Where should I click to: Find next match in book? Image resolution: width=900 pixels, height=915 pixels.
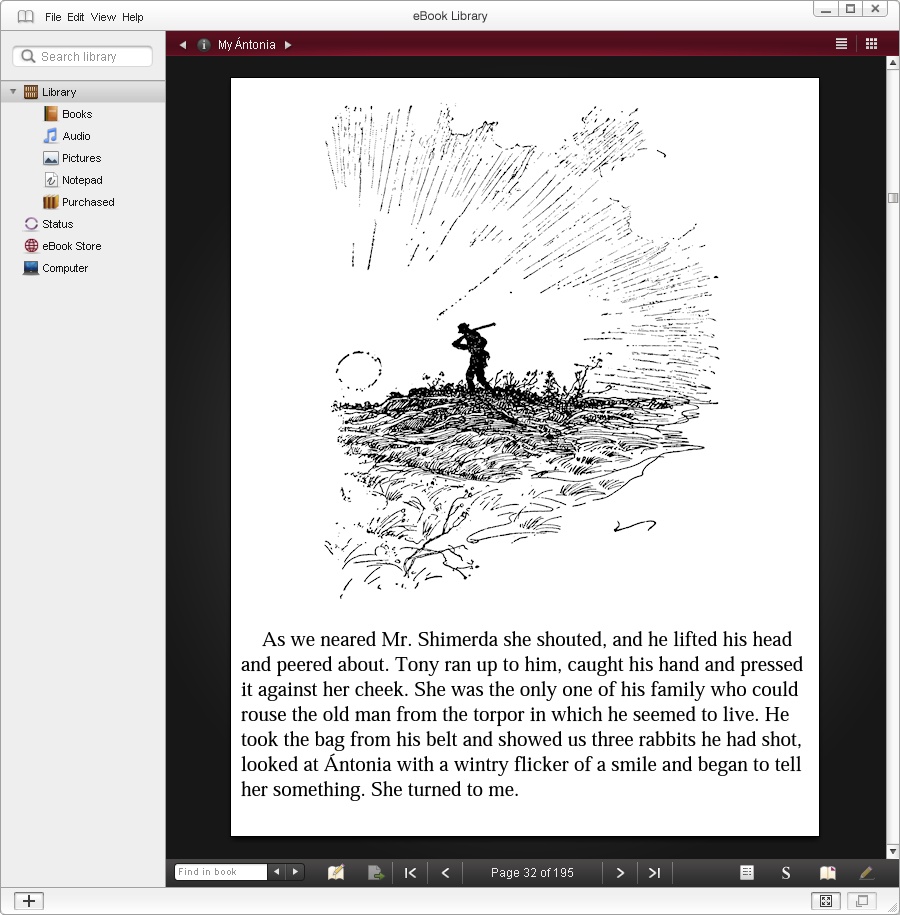295,872
